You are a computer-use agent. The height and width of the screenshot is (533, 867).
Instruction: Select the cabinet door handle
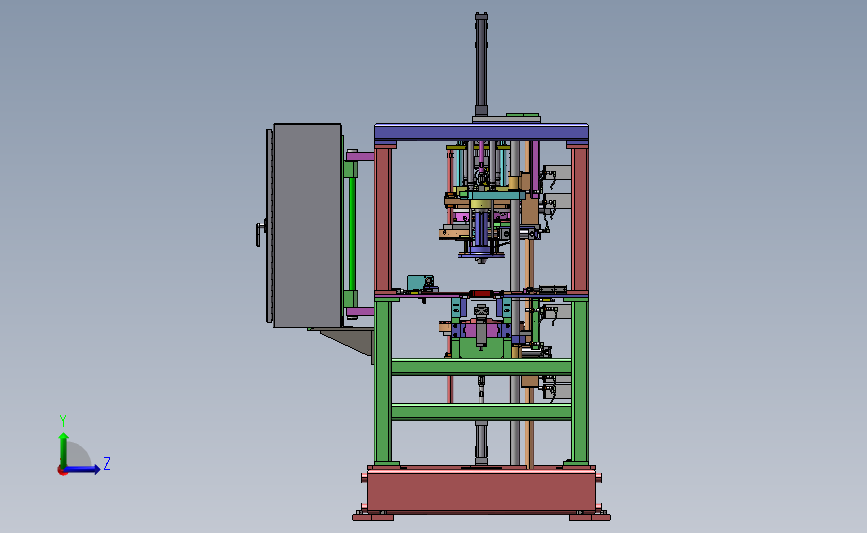[x=259, y=234]
